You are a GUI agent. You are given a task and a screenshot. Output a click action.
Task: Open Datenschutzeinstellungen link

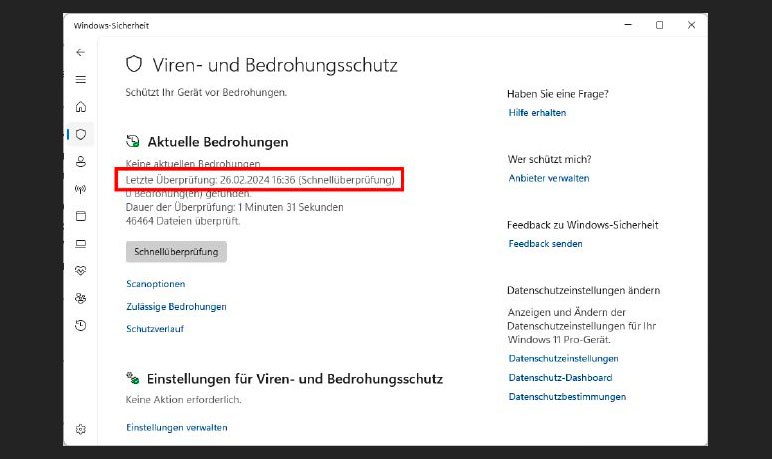563,359
